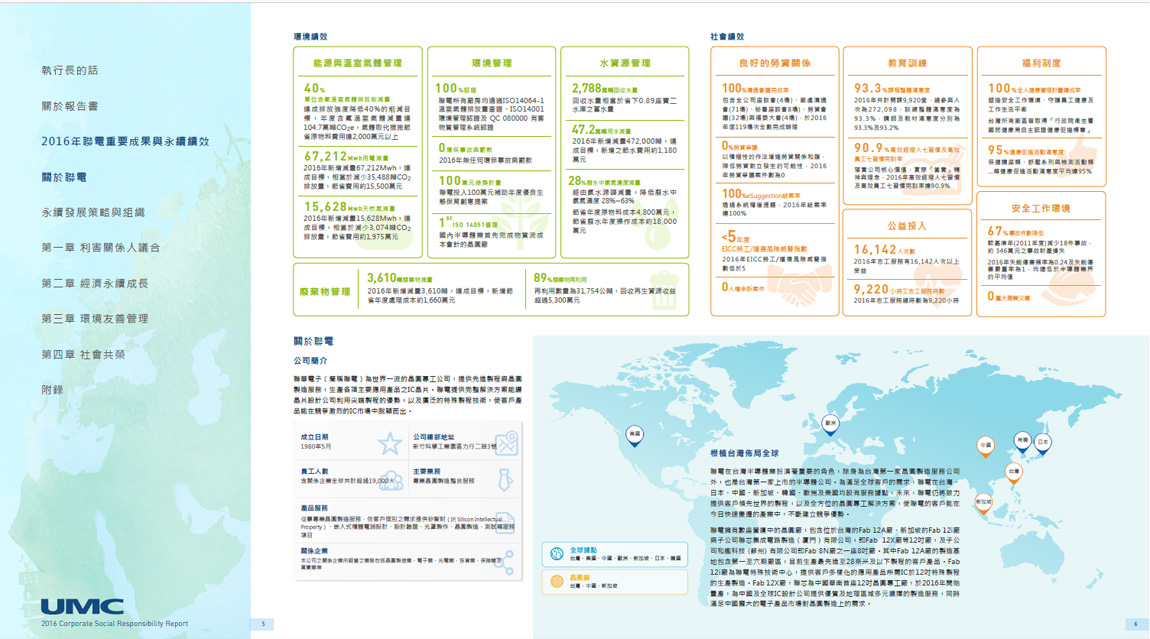Select 關於聯電 in the sidebar navigation
Viewport: 1150px width, 639px height.
pyautogui.click(x=64, y=177)
